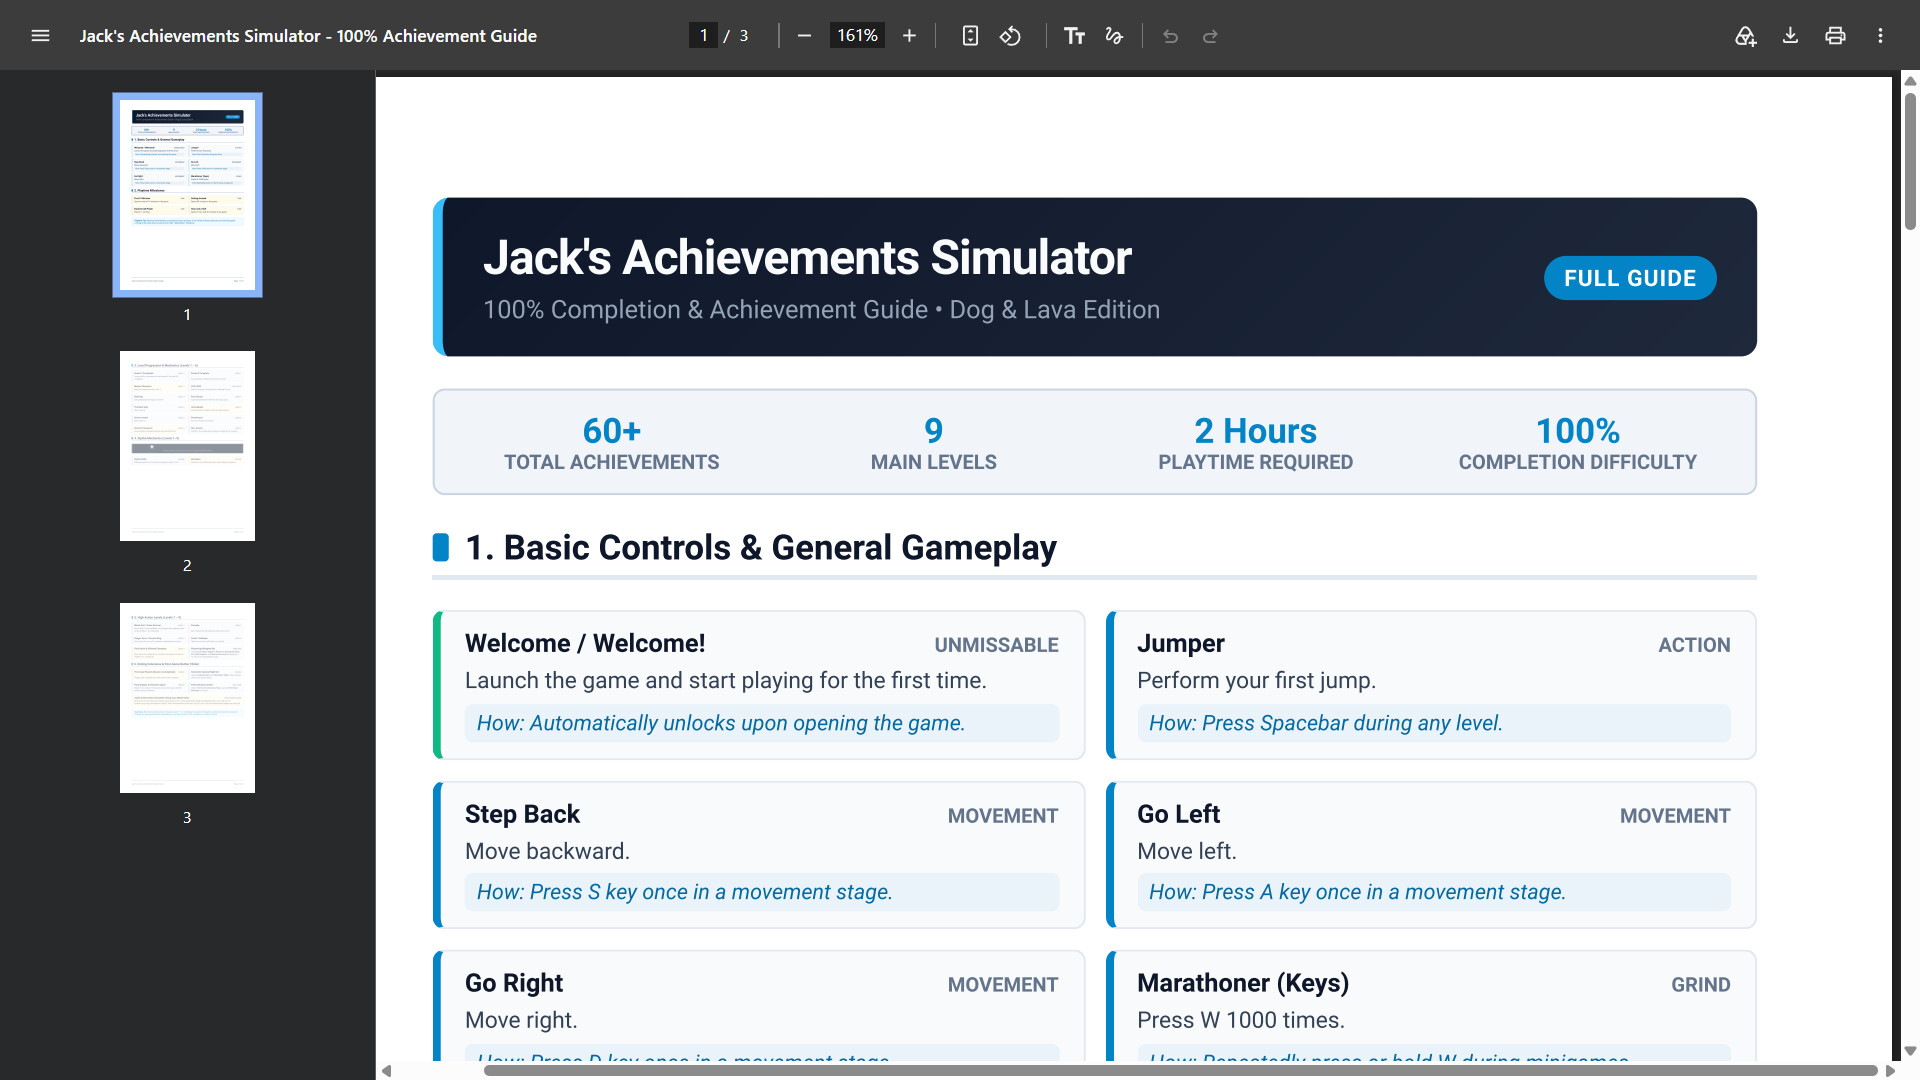Click the scroll up arrow of the vertical scrollbar

1910,81
